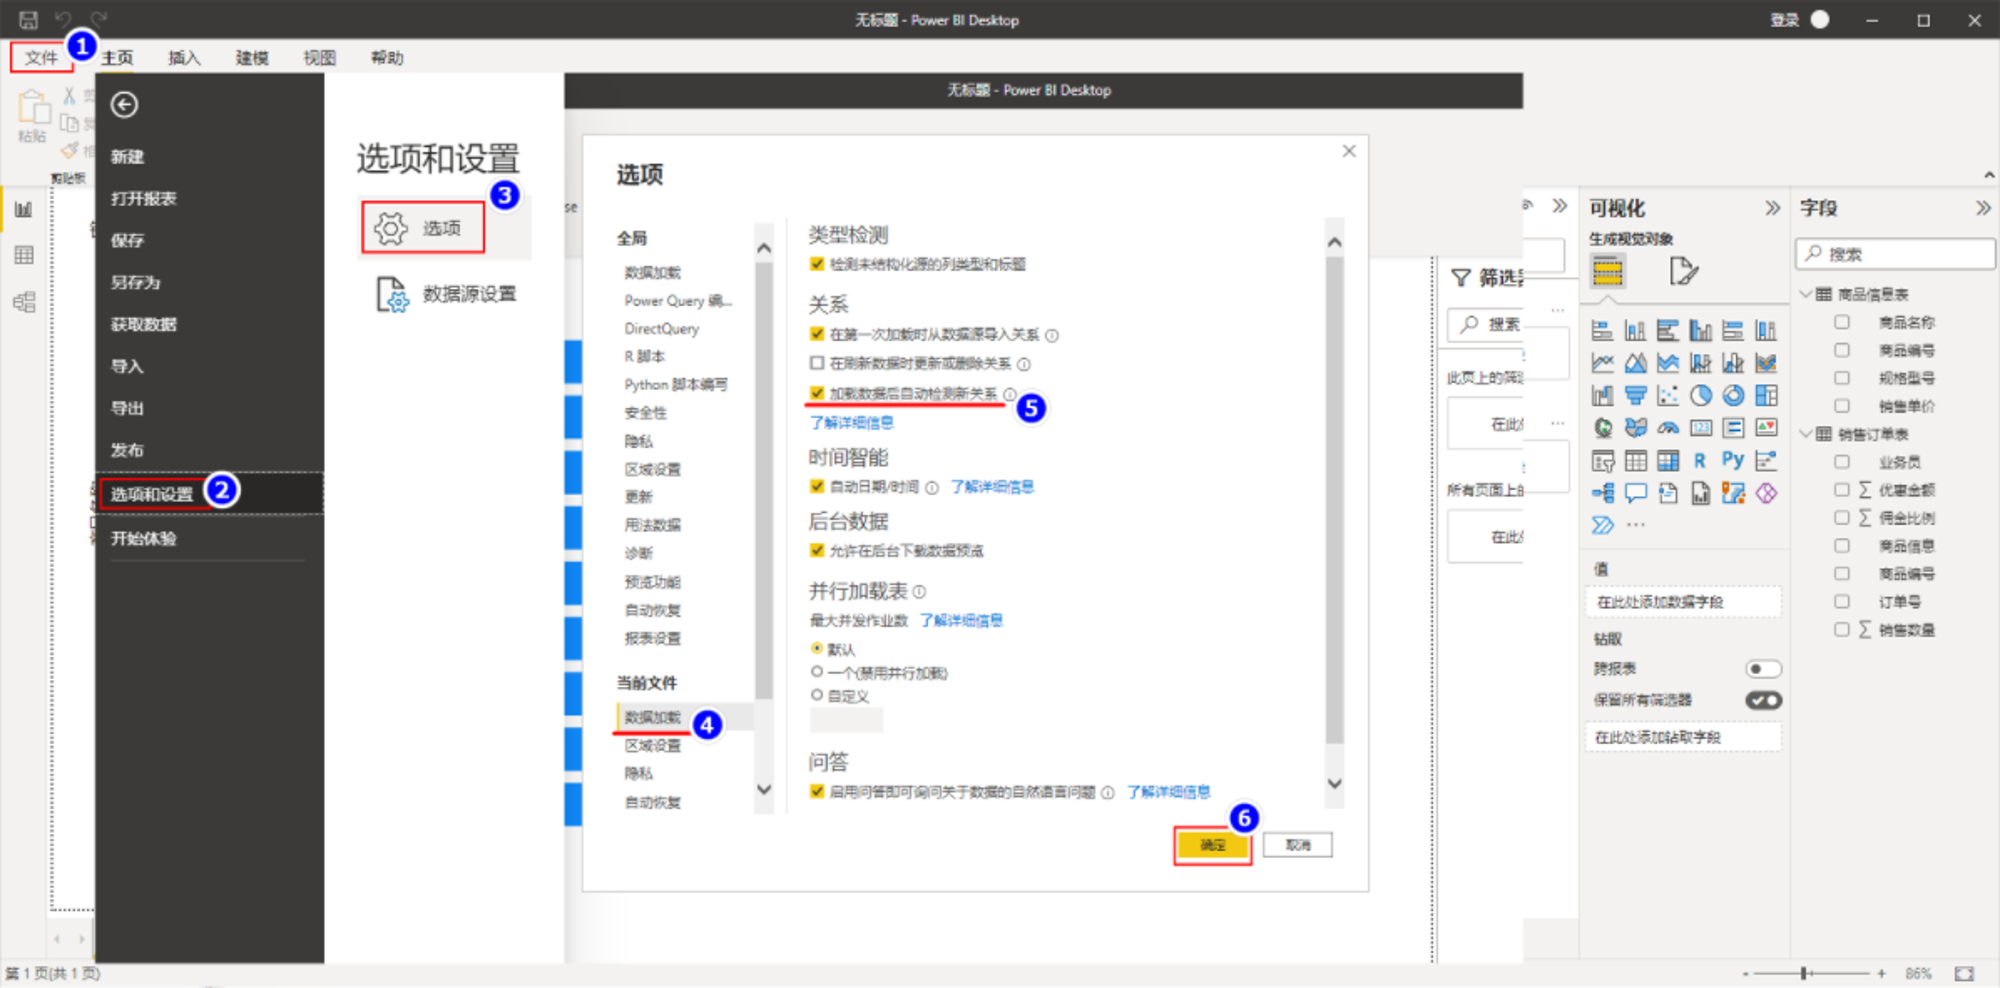The height and width of the screenshot is (988, 2000).
Task: Toggle 允许在后台下载数据预览 checkbox
Action: click(x=817, y=550)
